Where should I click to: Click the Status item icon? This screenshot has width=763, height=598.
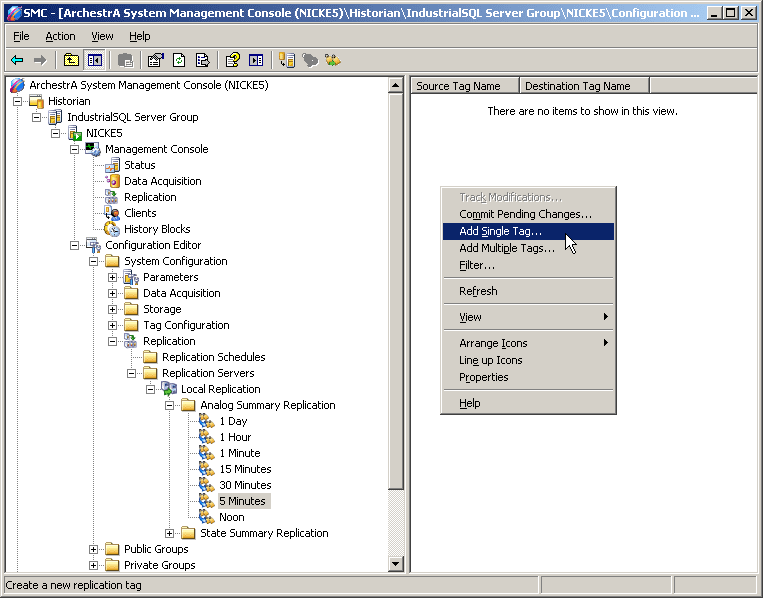click(112, 165)
